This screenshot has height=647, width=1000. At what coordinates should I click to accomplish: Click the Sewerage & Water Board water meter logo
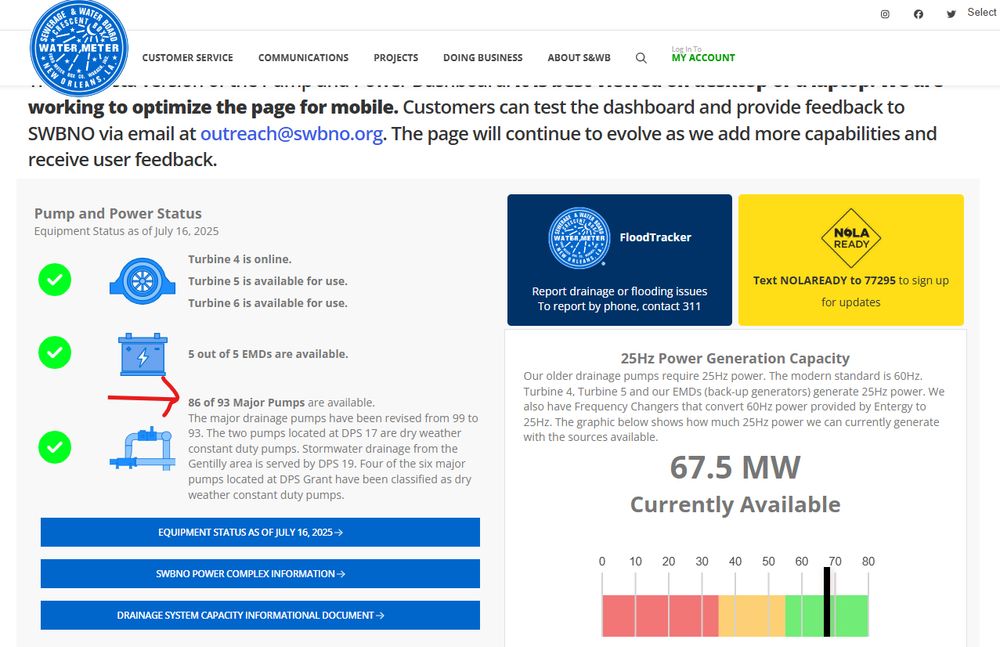click(x=79, y=48)
